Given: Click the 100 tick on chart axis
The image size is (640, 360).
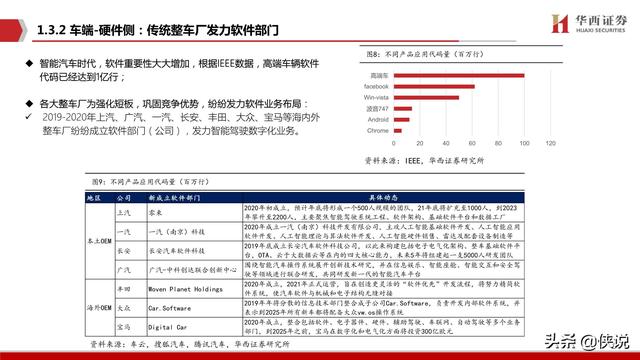Looking at the screenshot, I should (x=524, y=143).
